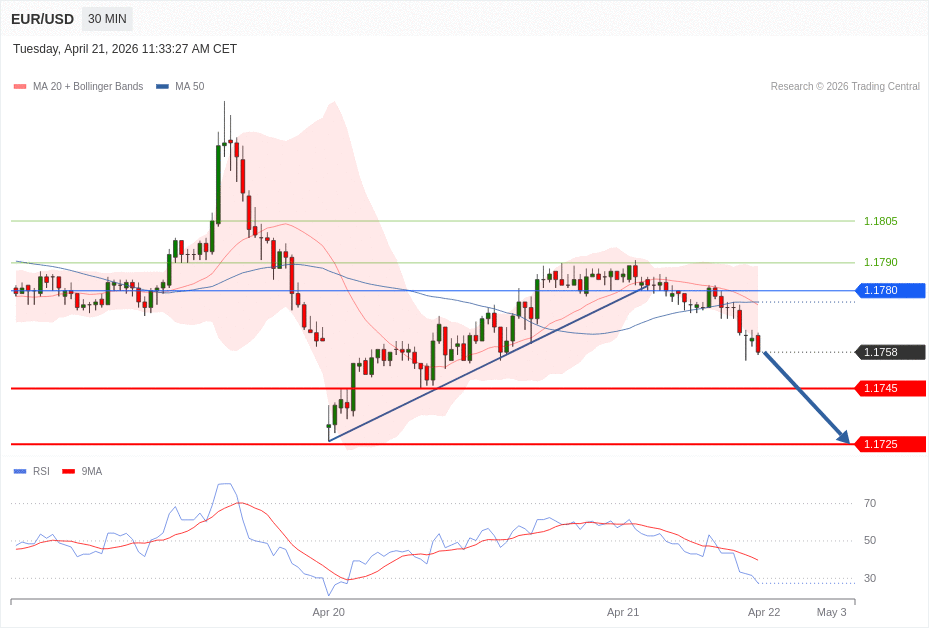Click the May 3 label on the time axis

[x=831, y=612]
